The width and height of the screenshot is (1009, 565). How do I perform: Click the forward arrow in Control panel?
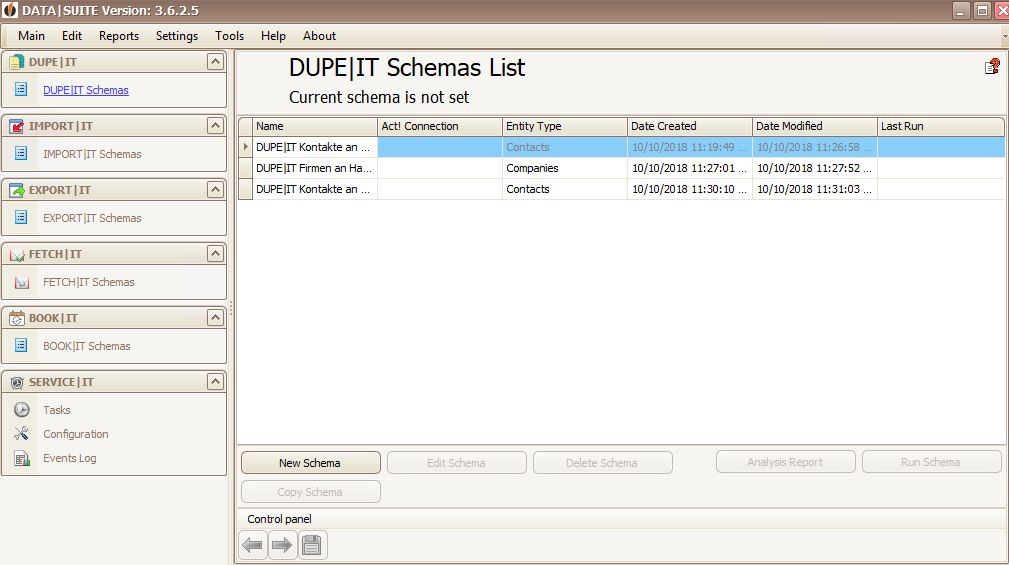282,546
